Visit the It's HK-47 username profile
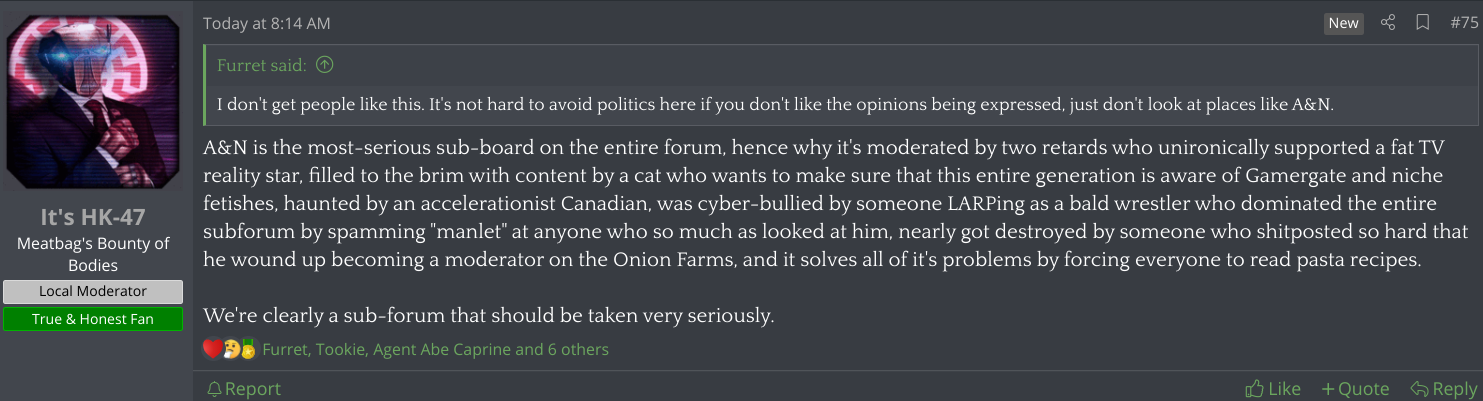This screenshot has height=401, width=1483. point(93,219)
